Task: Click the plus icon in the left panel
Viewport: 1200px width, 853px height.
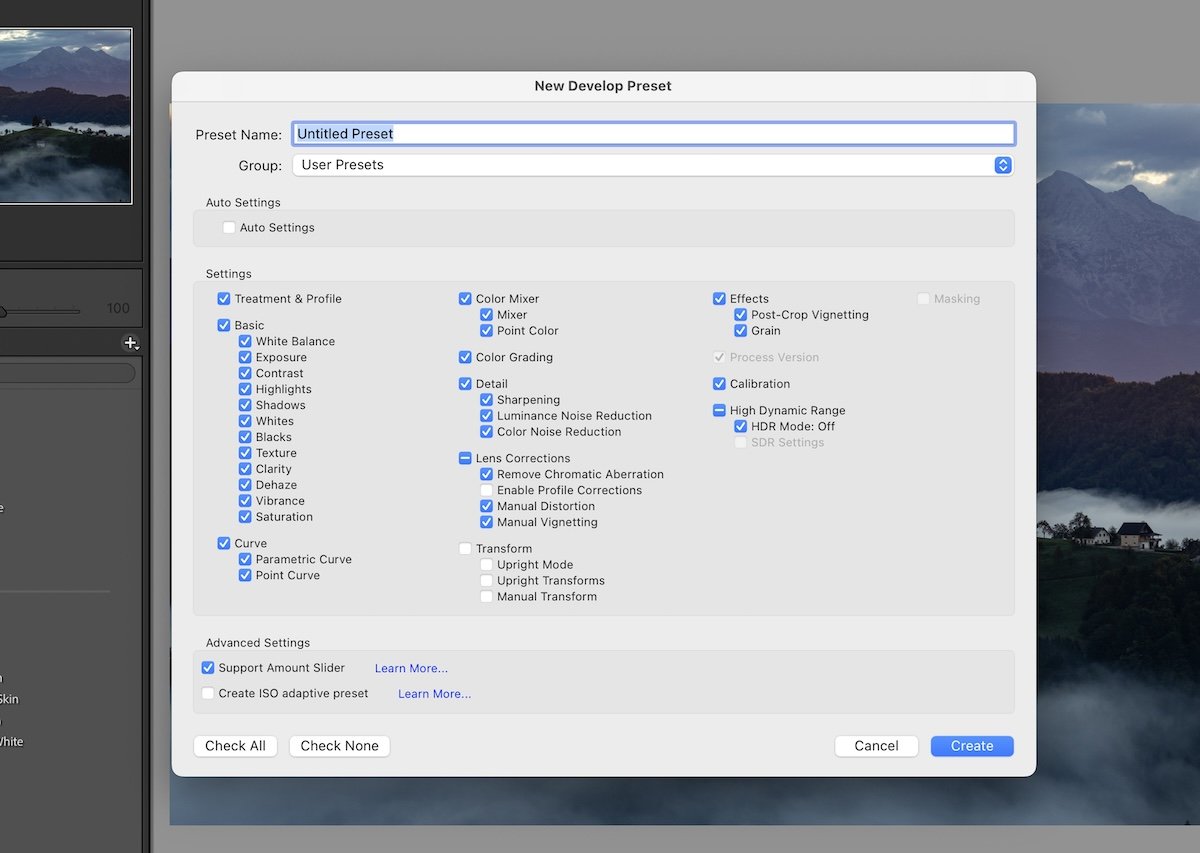Action: [131, 343]
